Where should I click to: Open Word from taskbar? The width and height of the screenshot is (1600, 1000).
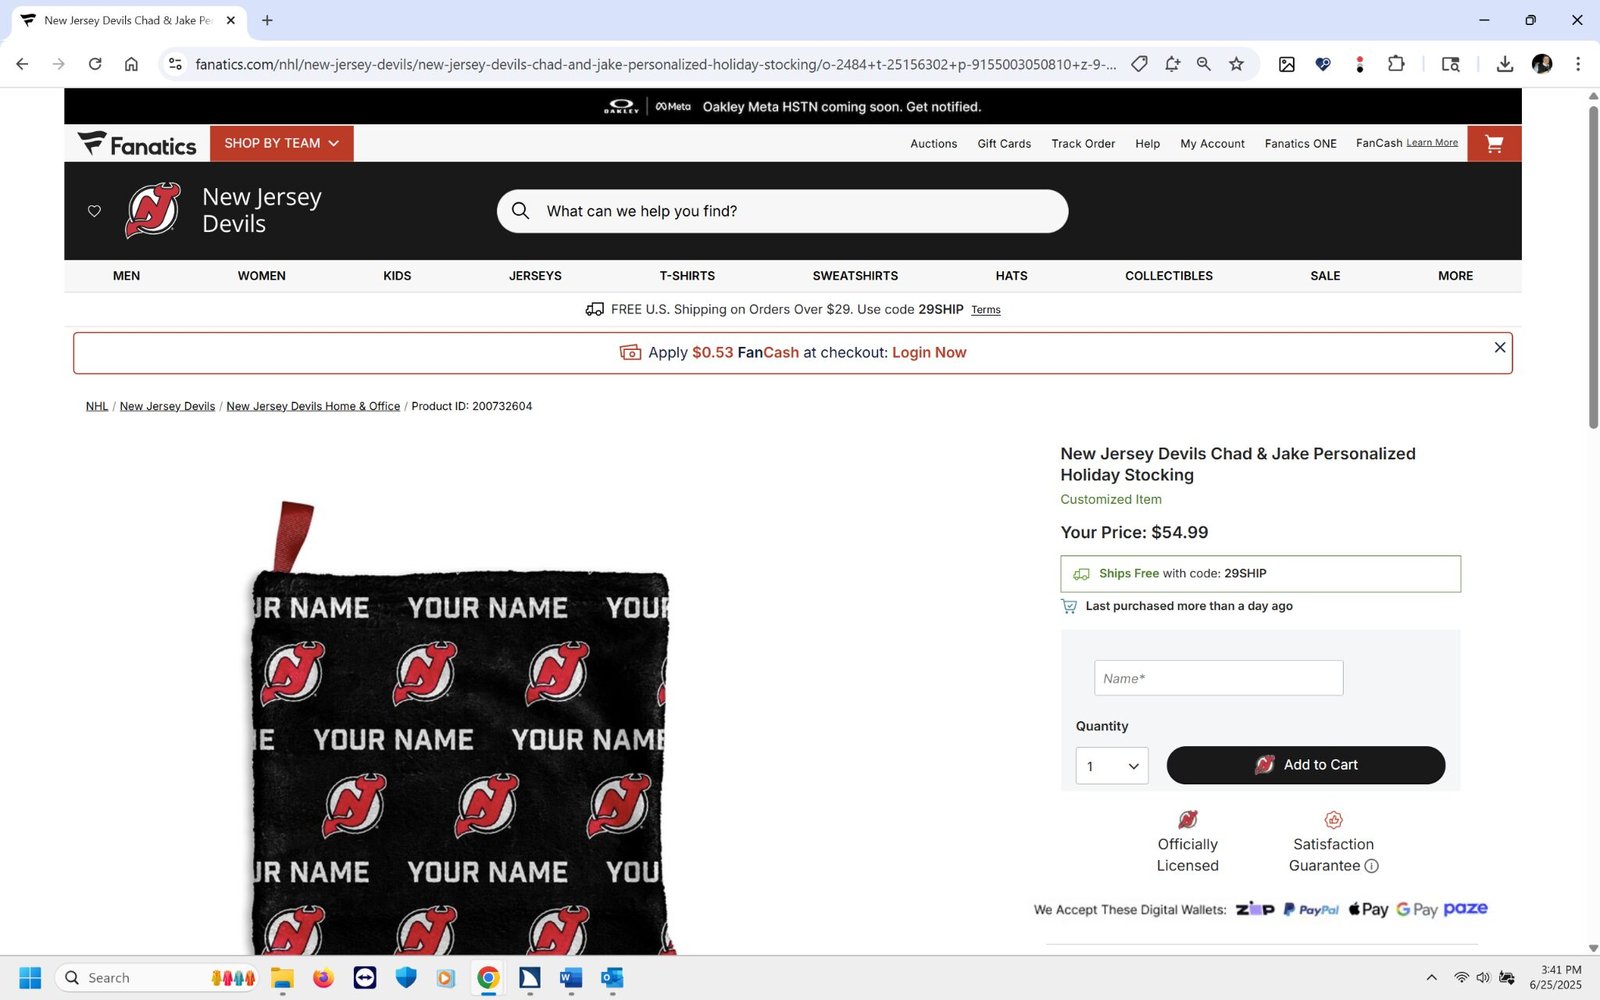coord(571,978)
